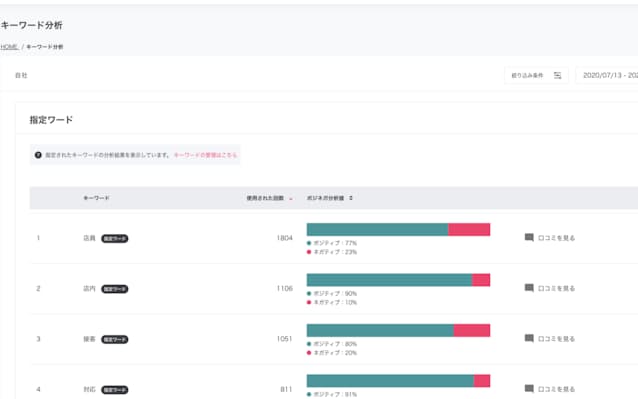This screenshot has width=638, height=399.
Task: Click the keyword name in row 2
Action: pos(89,288)
